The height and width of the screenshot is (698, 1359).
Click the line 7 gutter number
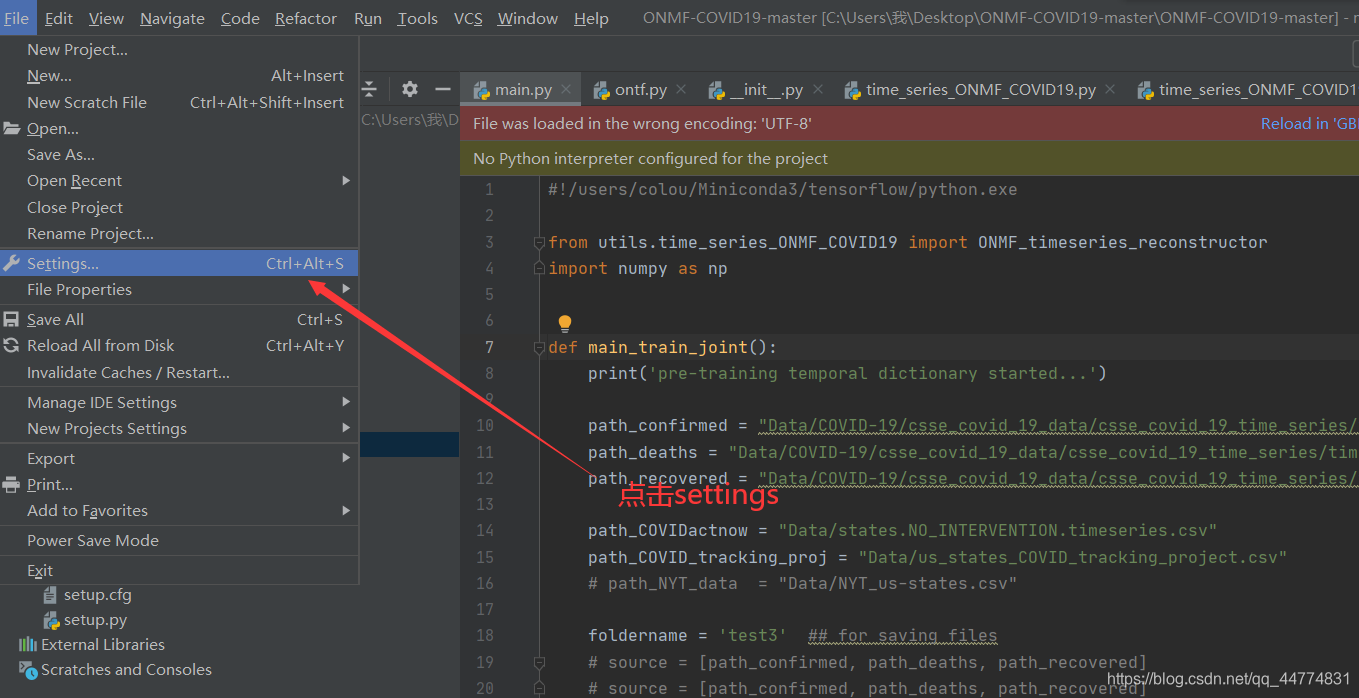[x=488, y=347]
